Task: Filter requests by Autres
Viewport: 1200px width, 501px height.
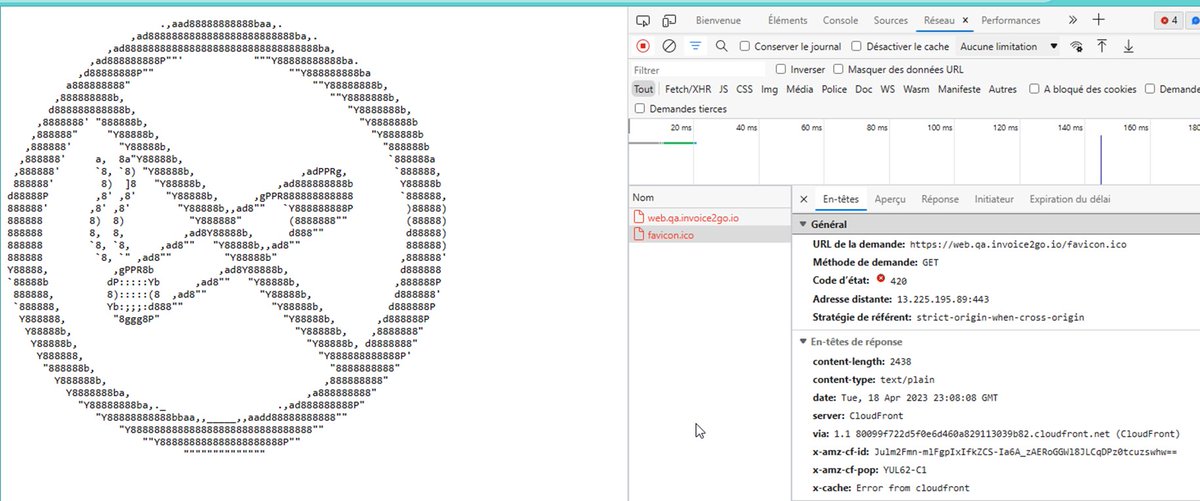Action: point(1003,89)
